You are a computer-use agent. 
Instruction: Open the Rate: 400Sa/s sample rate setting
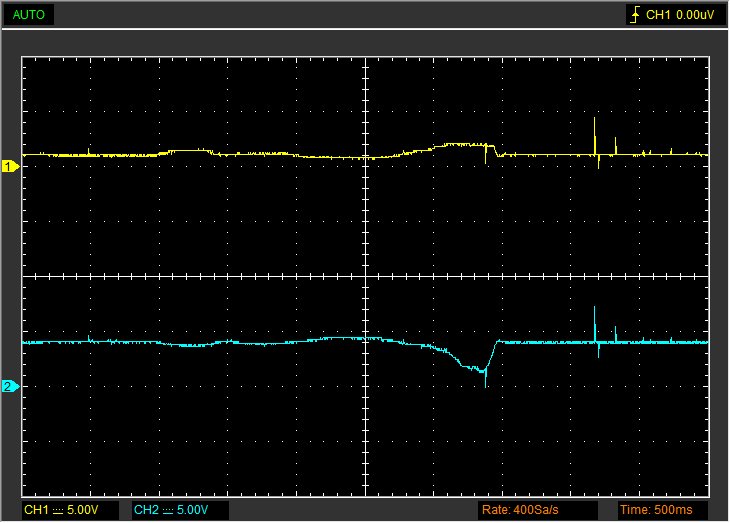point(521,511)
